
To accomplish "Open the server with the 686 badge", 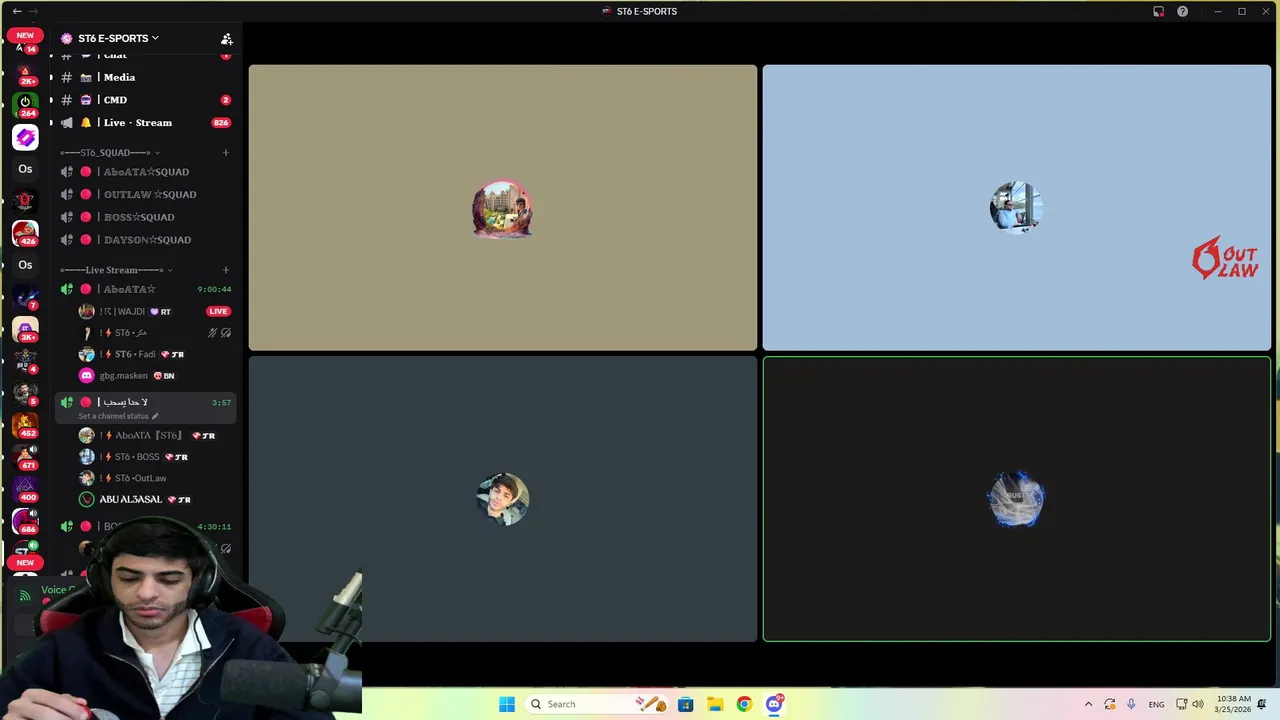I will click(25, 521).
